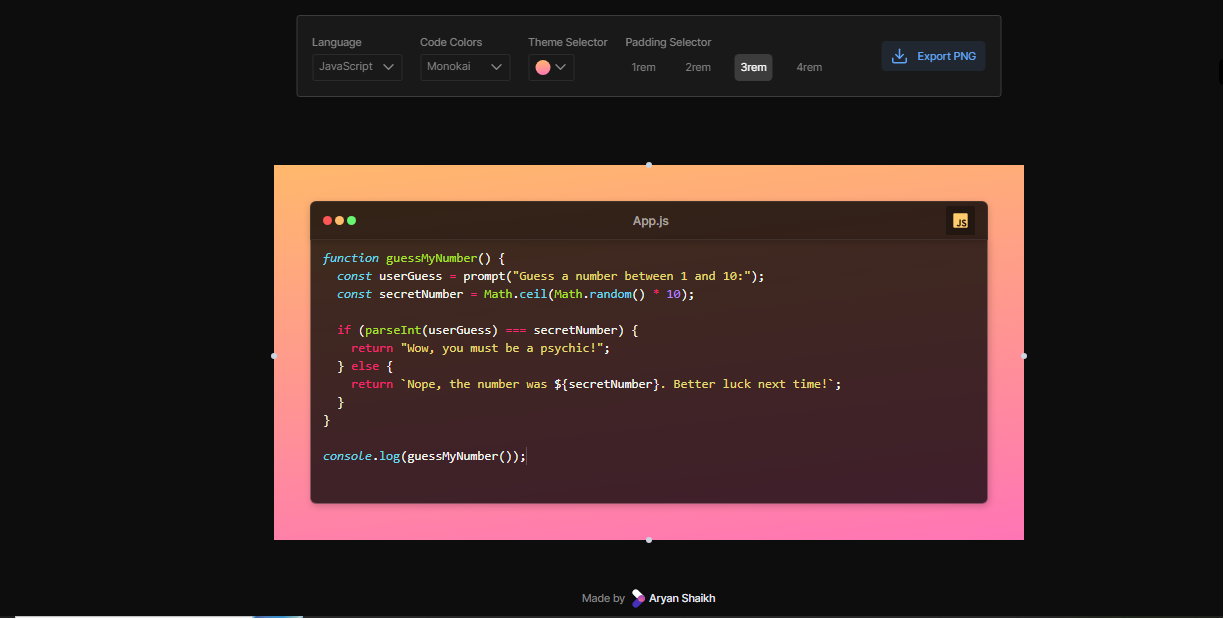Select 2rem padding option

coord(698,67)
